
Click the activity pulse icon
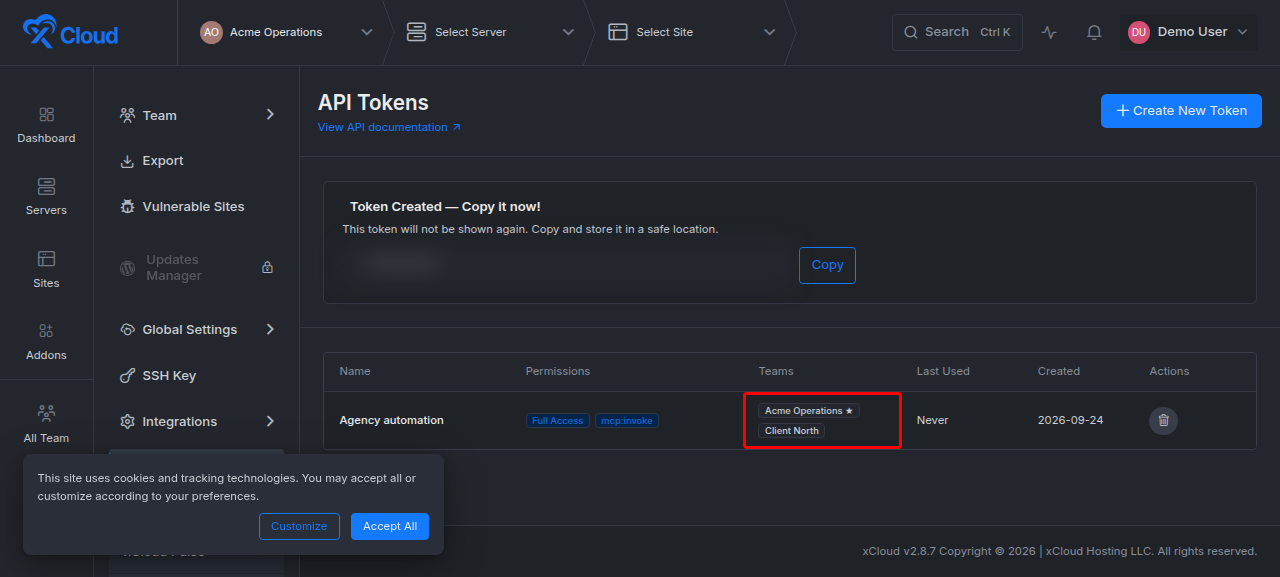(x=1049, y=32)
